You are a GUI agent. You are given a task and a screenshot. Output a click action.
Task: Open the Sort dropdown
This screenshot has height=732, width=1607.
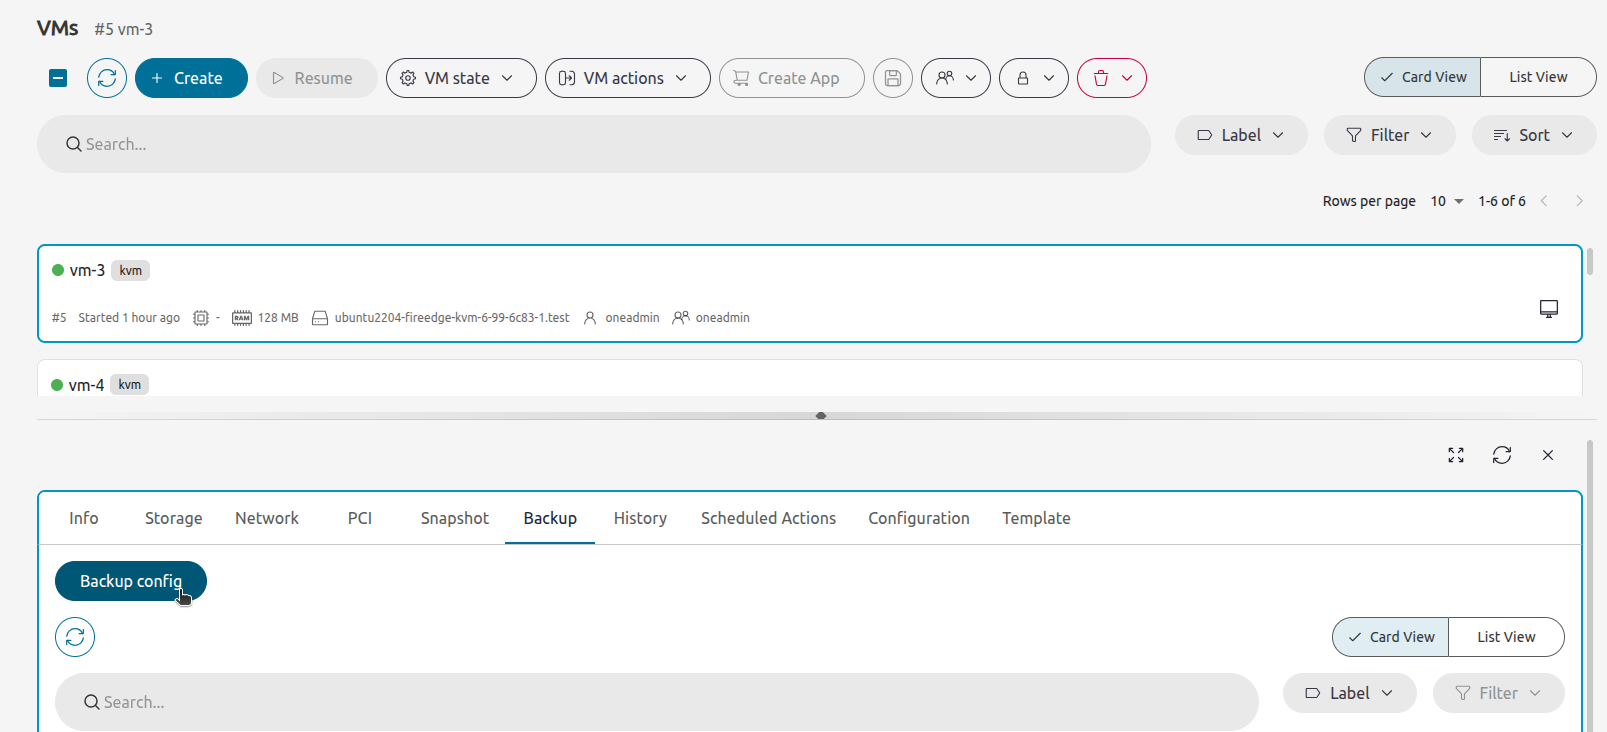[1533, 135]
